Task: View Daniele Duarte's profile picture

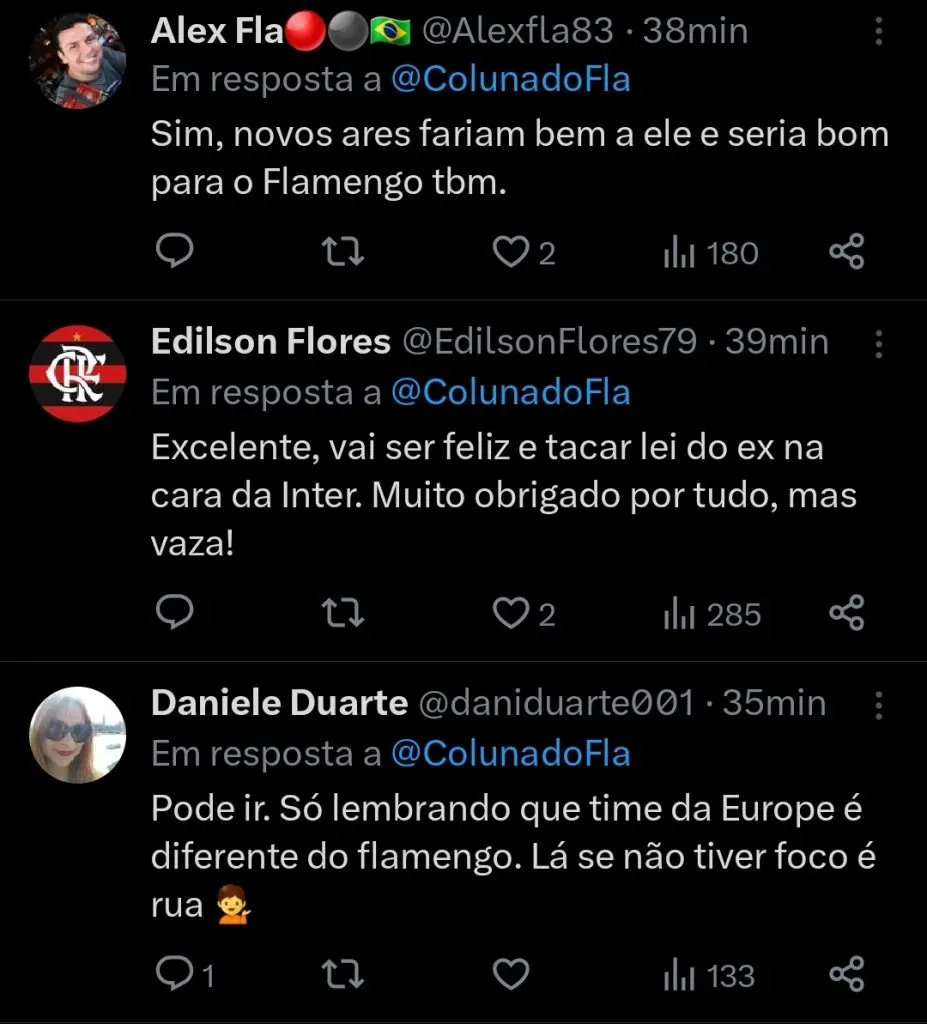Action: (78, 735)
